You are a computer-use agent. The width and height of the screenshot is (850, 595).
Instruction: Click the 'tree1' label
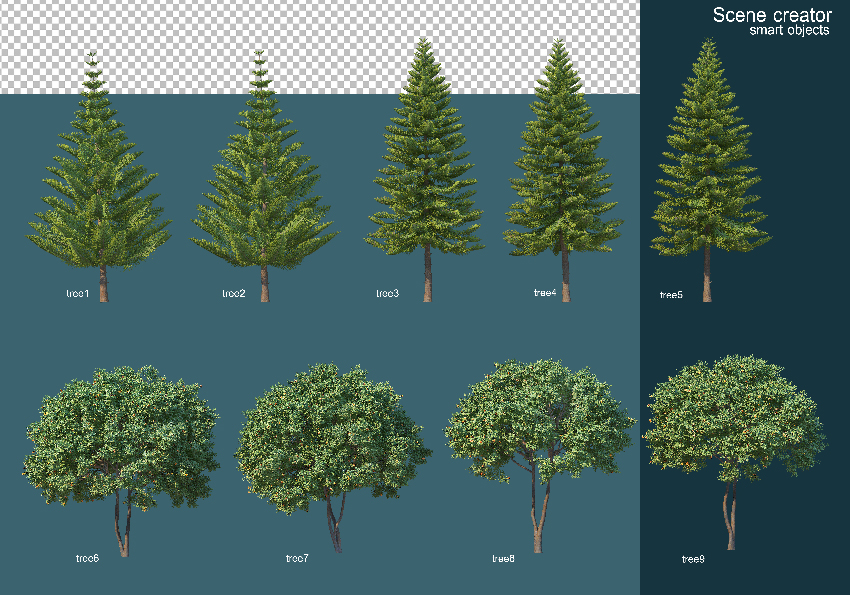[x=78, y=293]
